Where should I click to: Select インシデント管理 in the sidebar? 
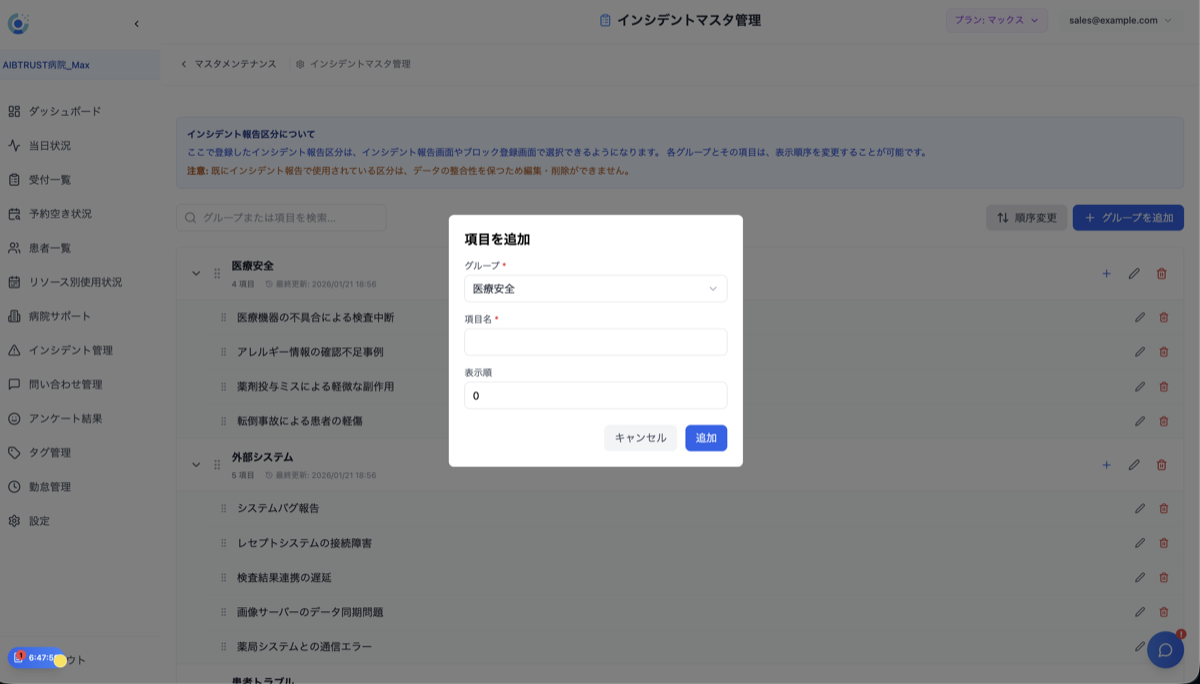[70, 351]
